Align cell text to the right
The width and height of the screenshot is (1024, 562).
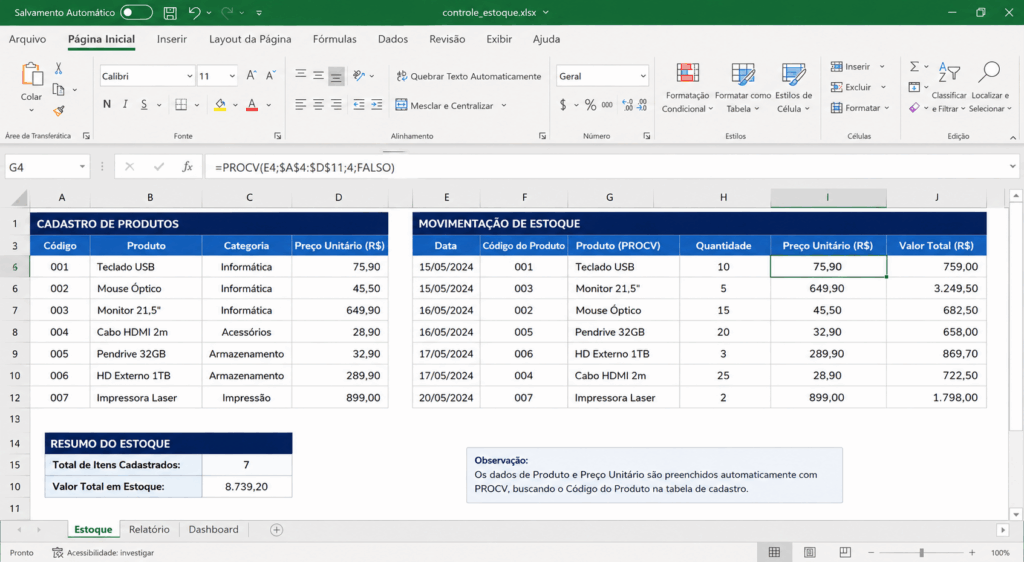pos(336,104)
